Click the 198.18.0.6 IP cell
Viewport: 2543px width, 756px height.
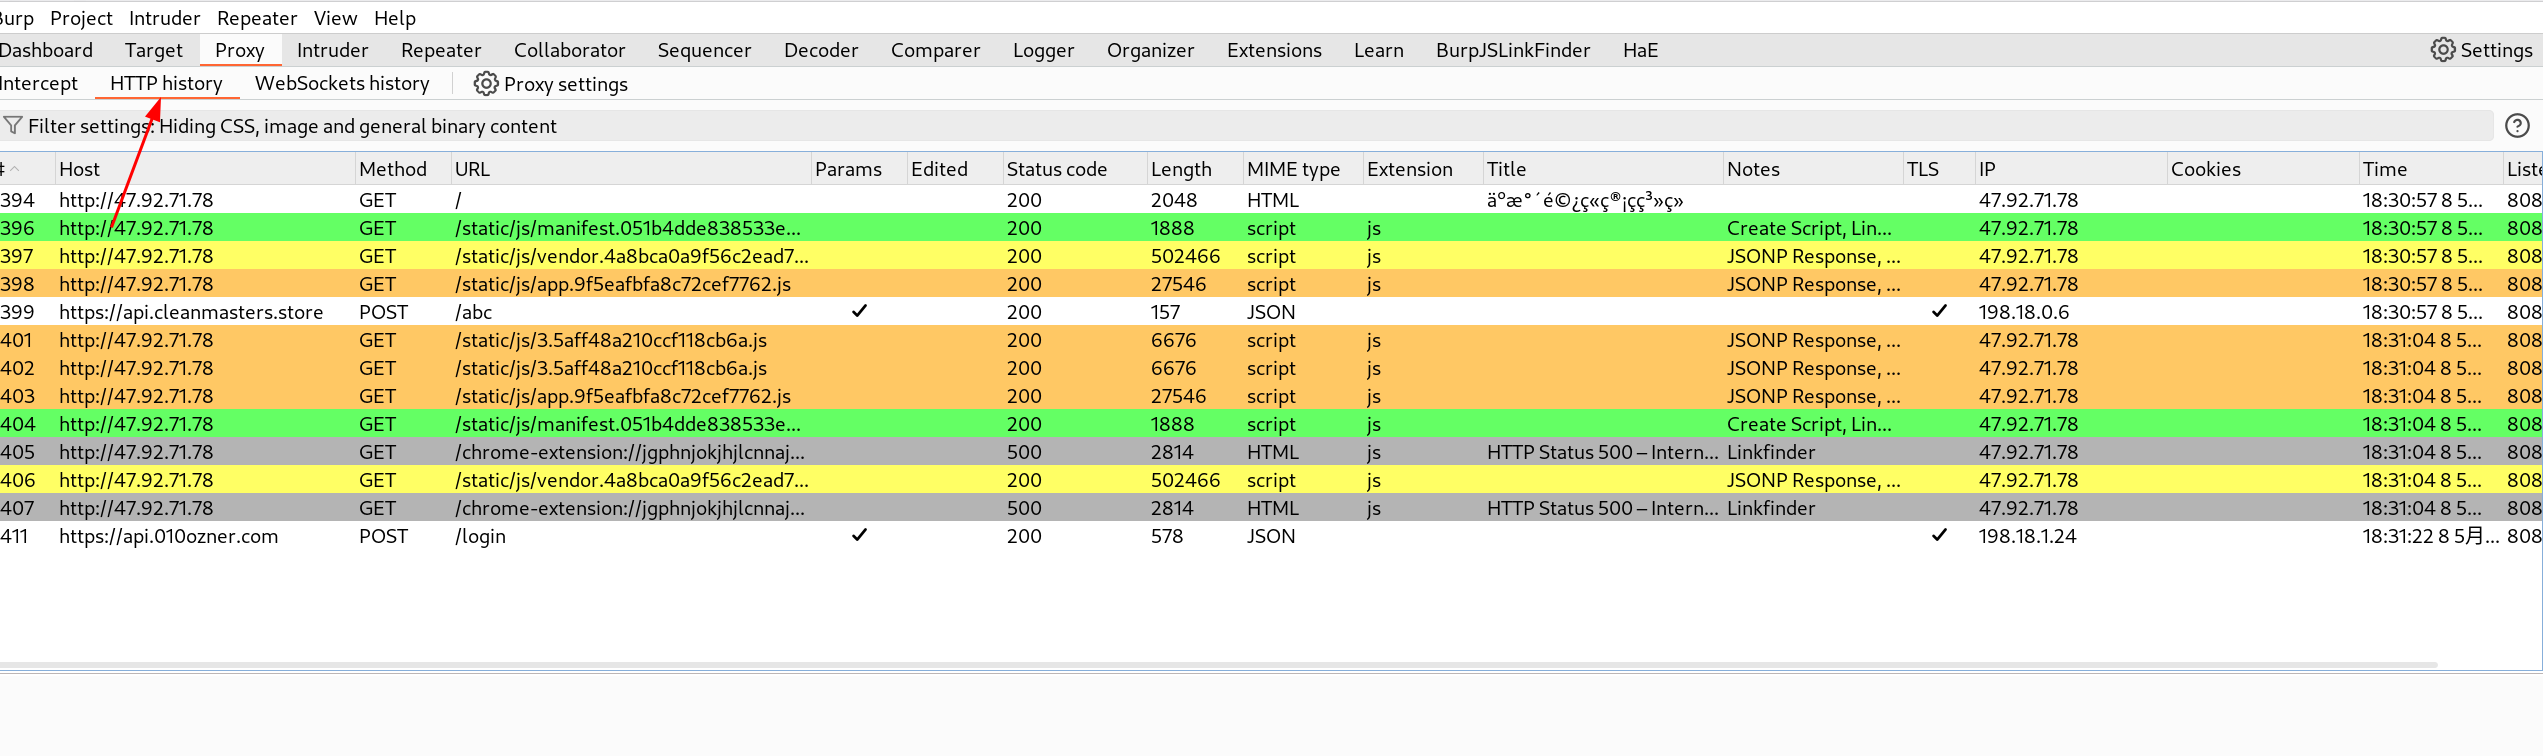click(x=2070, y=312)
